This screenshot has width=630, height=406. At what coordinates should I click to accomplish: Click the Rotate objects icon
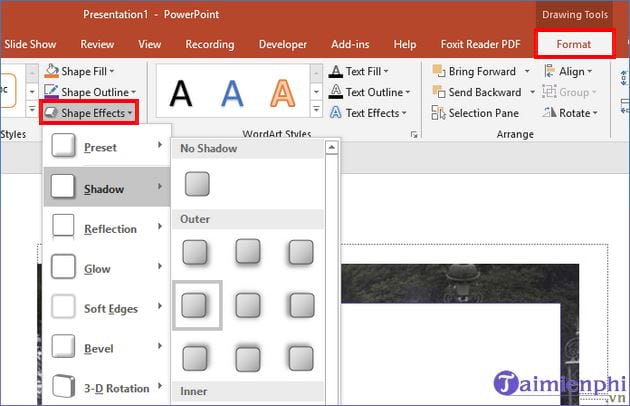pyautogui.click(x=549, y=113)
